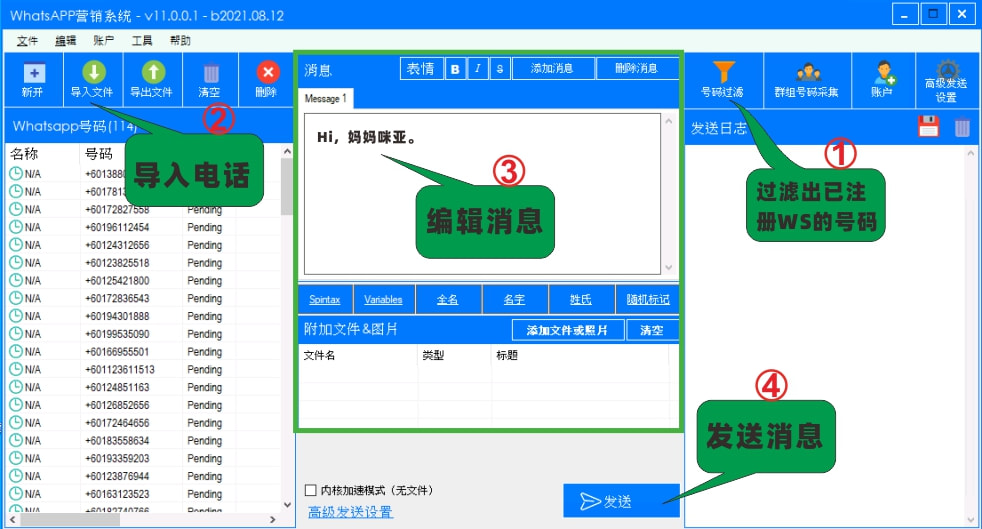
Task: Select the row +60172464656
Action: [143, 423]
